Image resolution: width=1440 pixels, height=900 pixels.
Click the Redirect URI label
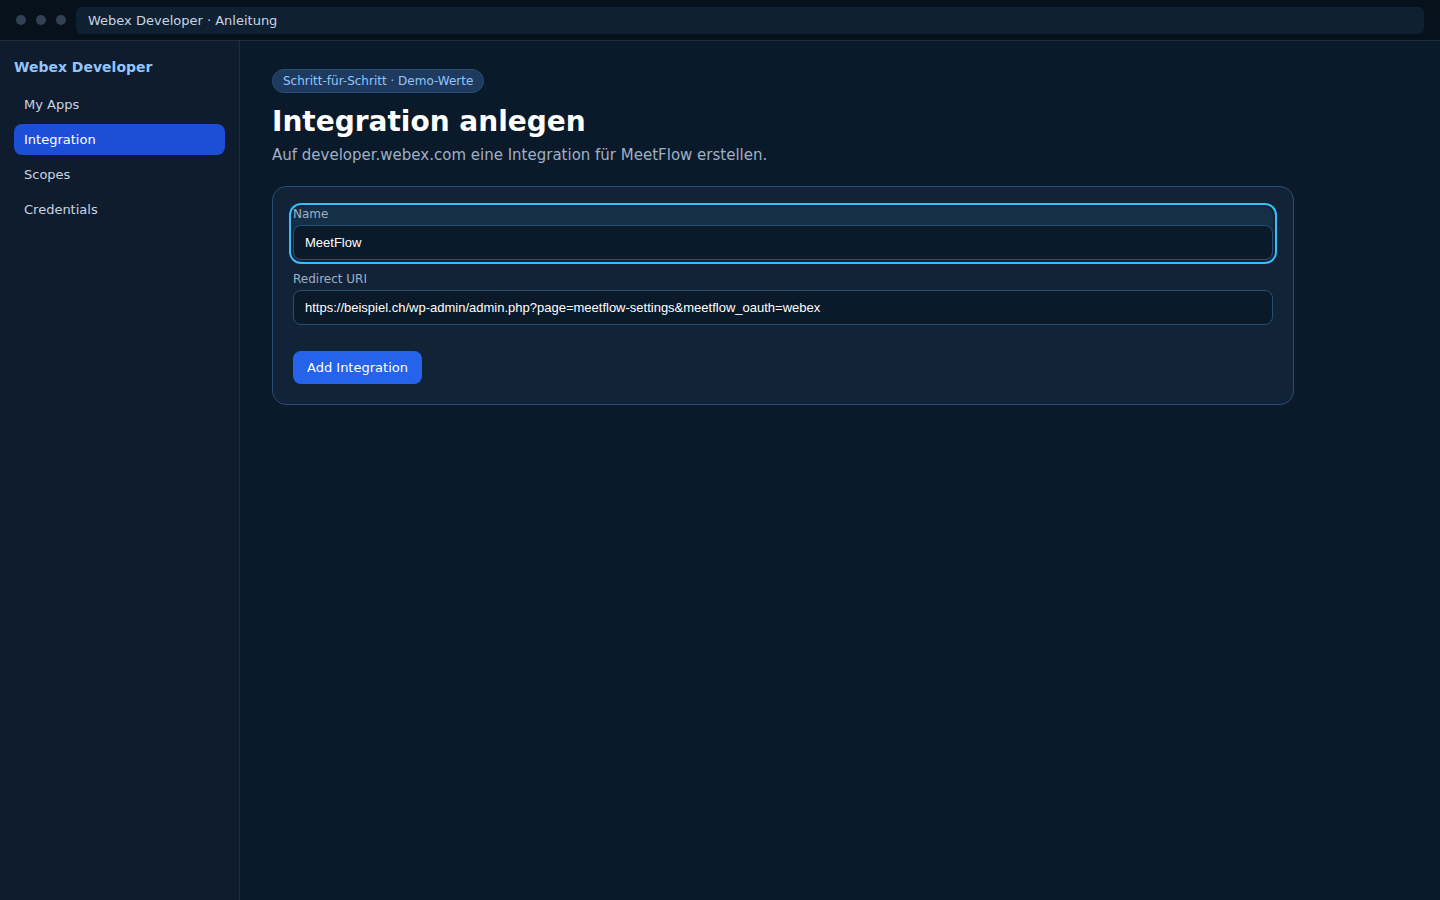tap(330, 279)
